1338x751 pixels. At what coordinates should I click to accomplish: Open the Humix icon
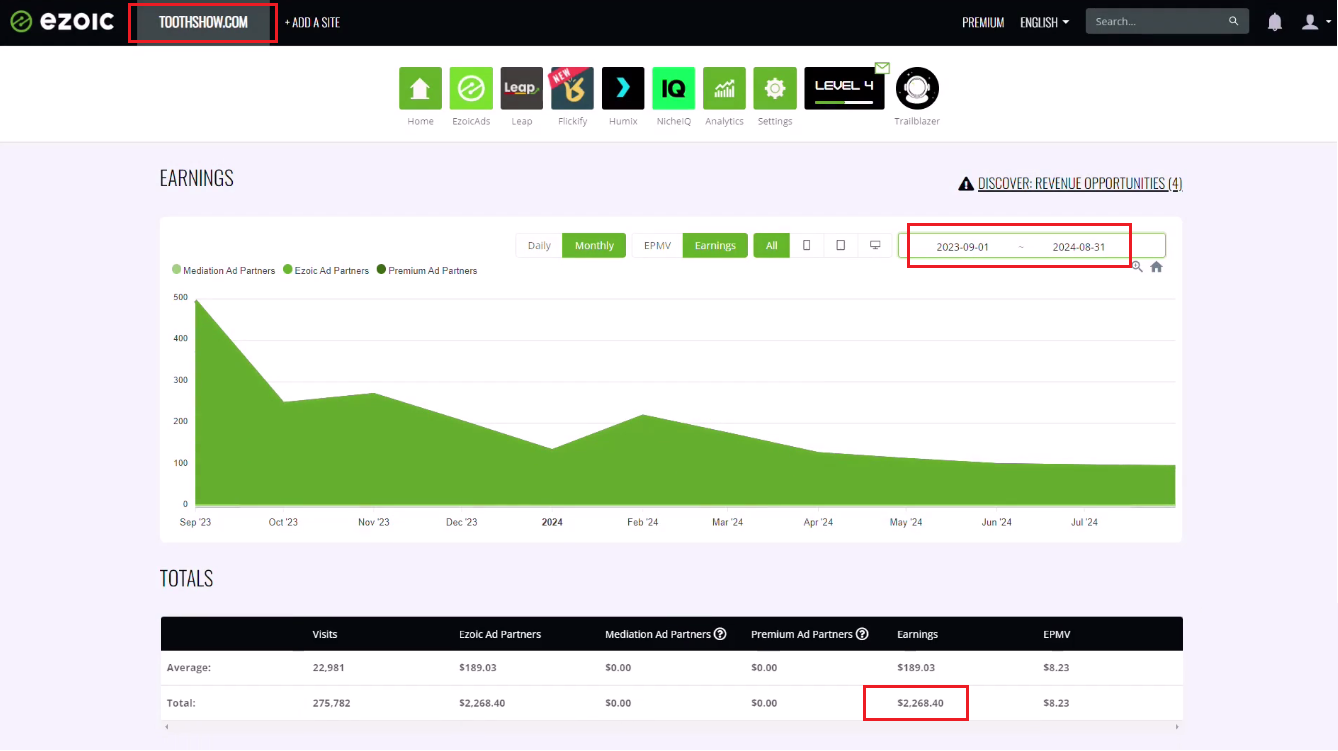click(623, 88)
